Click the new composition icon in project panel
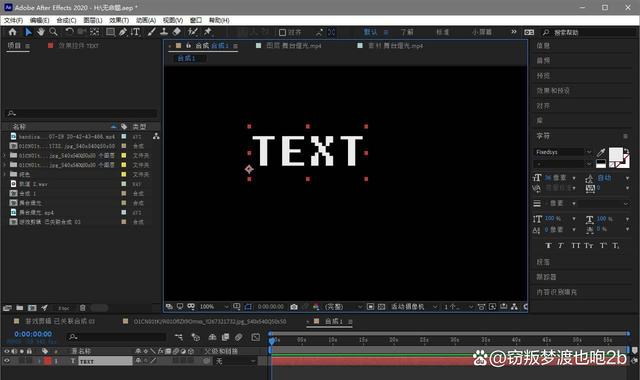This screenshot has width=640, height=380. click(x=32, y=308)
